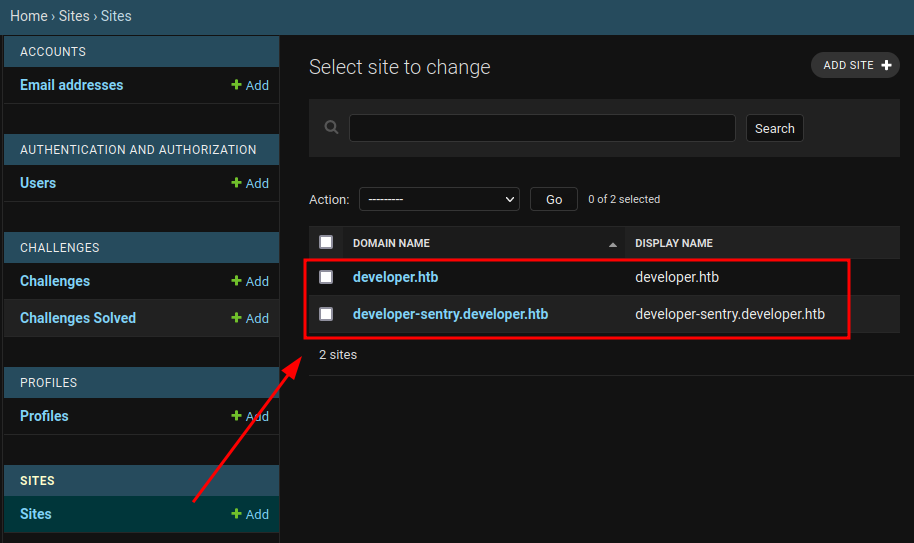Open the Action dropdown menu
This screenshot has width=914, height=543.
(x=439, y=199)
